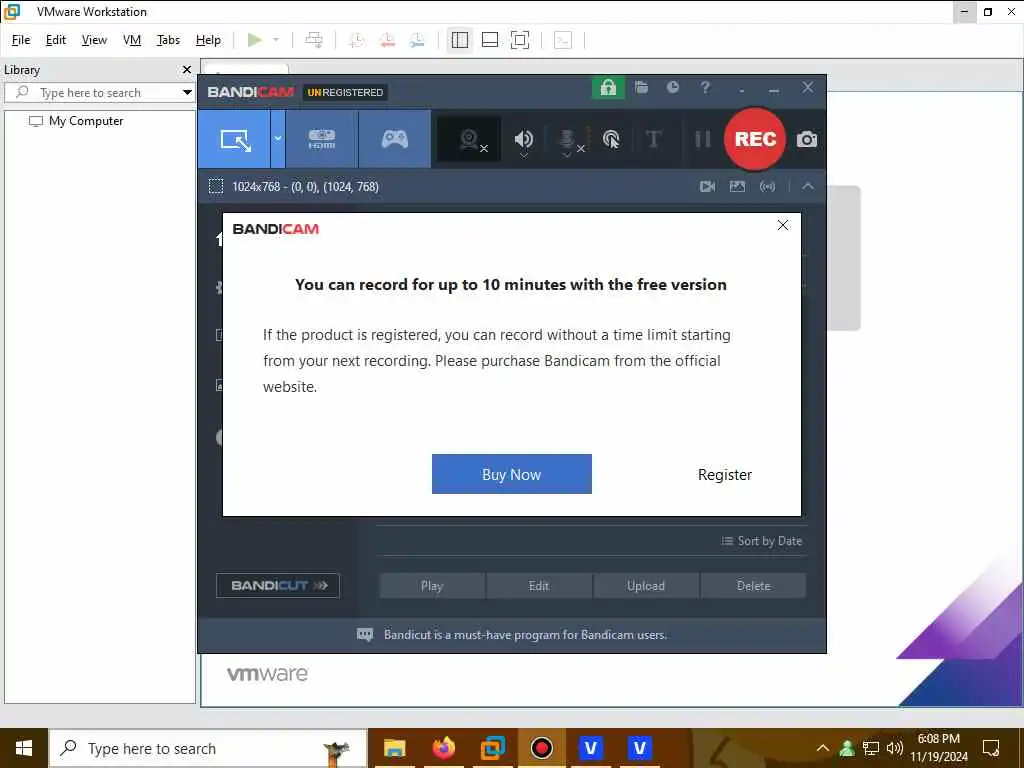
Task: Open the taskbar volume control
Action: pyautogui.click(x=895, y=748)
